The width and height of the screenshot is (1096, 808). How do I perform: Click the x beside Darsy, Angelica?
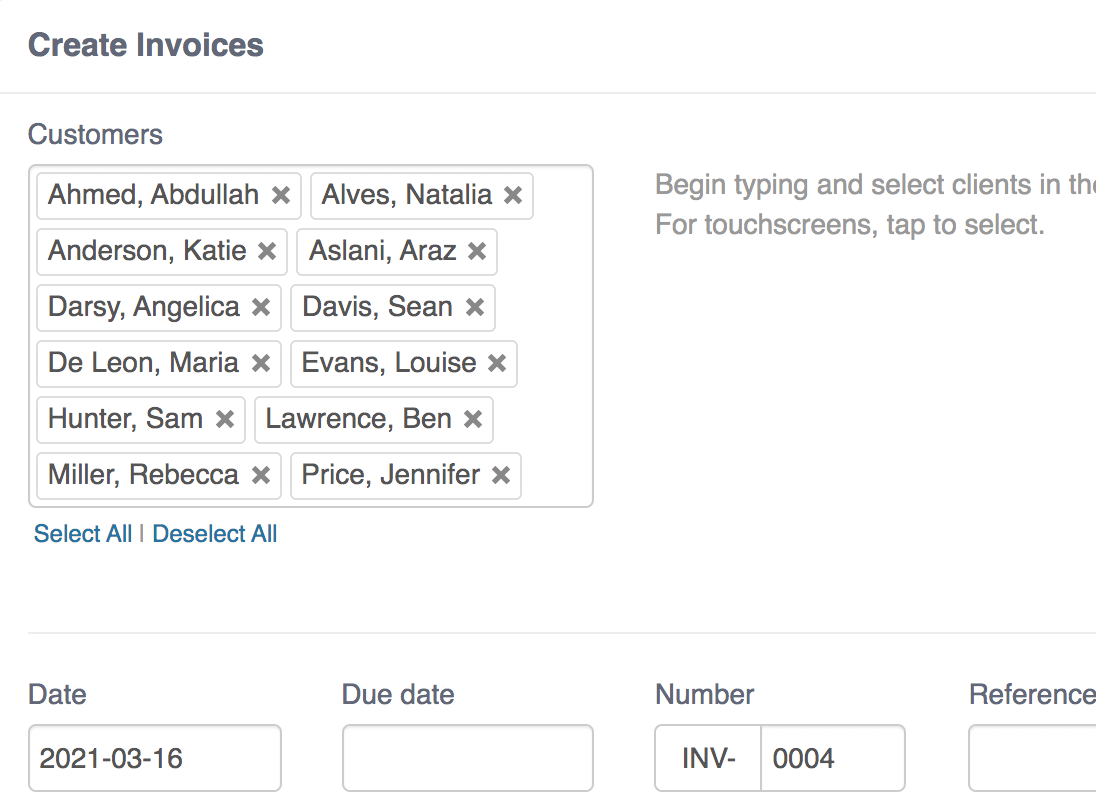[x=261, y=307]
